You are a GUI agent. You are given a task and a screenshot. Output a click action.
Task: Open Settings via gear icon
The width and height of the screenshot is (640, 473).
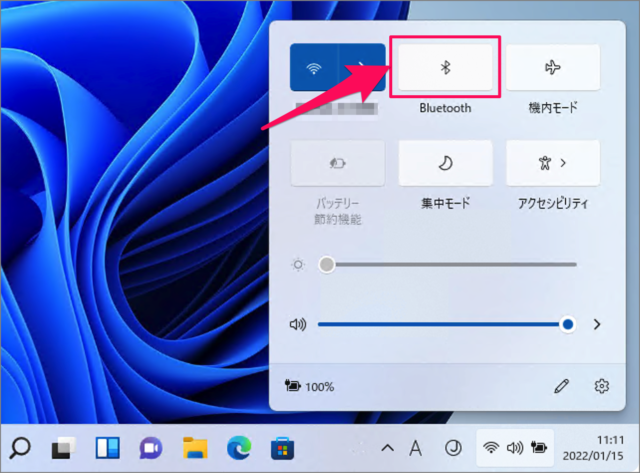601,385
